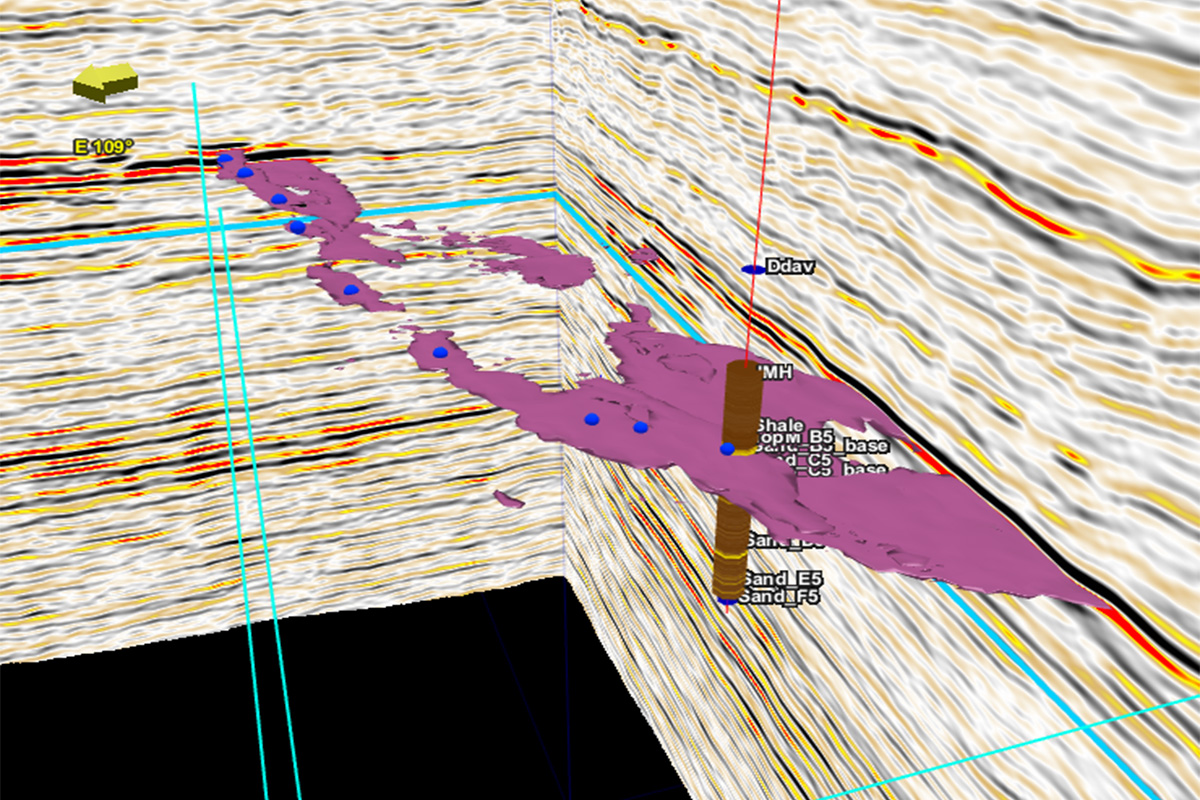Click the small isolated pink geobody fragment

pos(508,498)
